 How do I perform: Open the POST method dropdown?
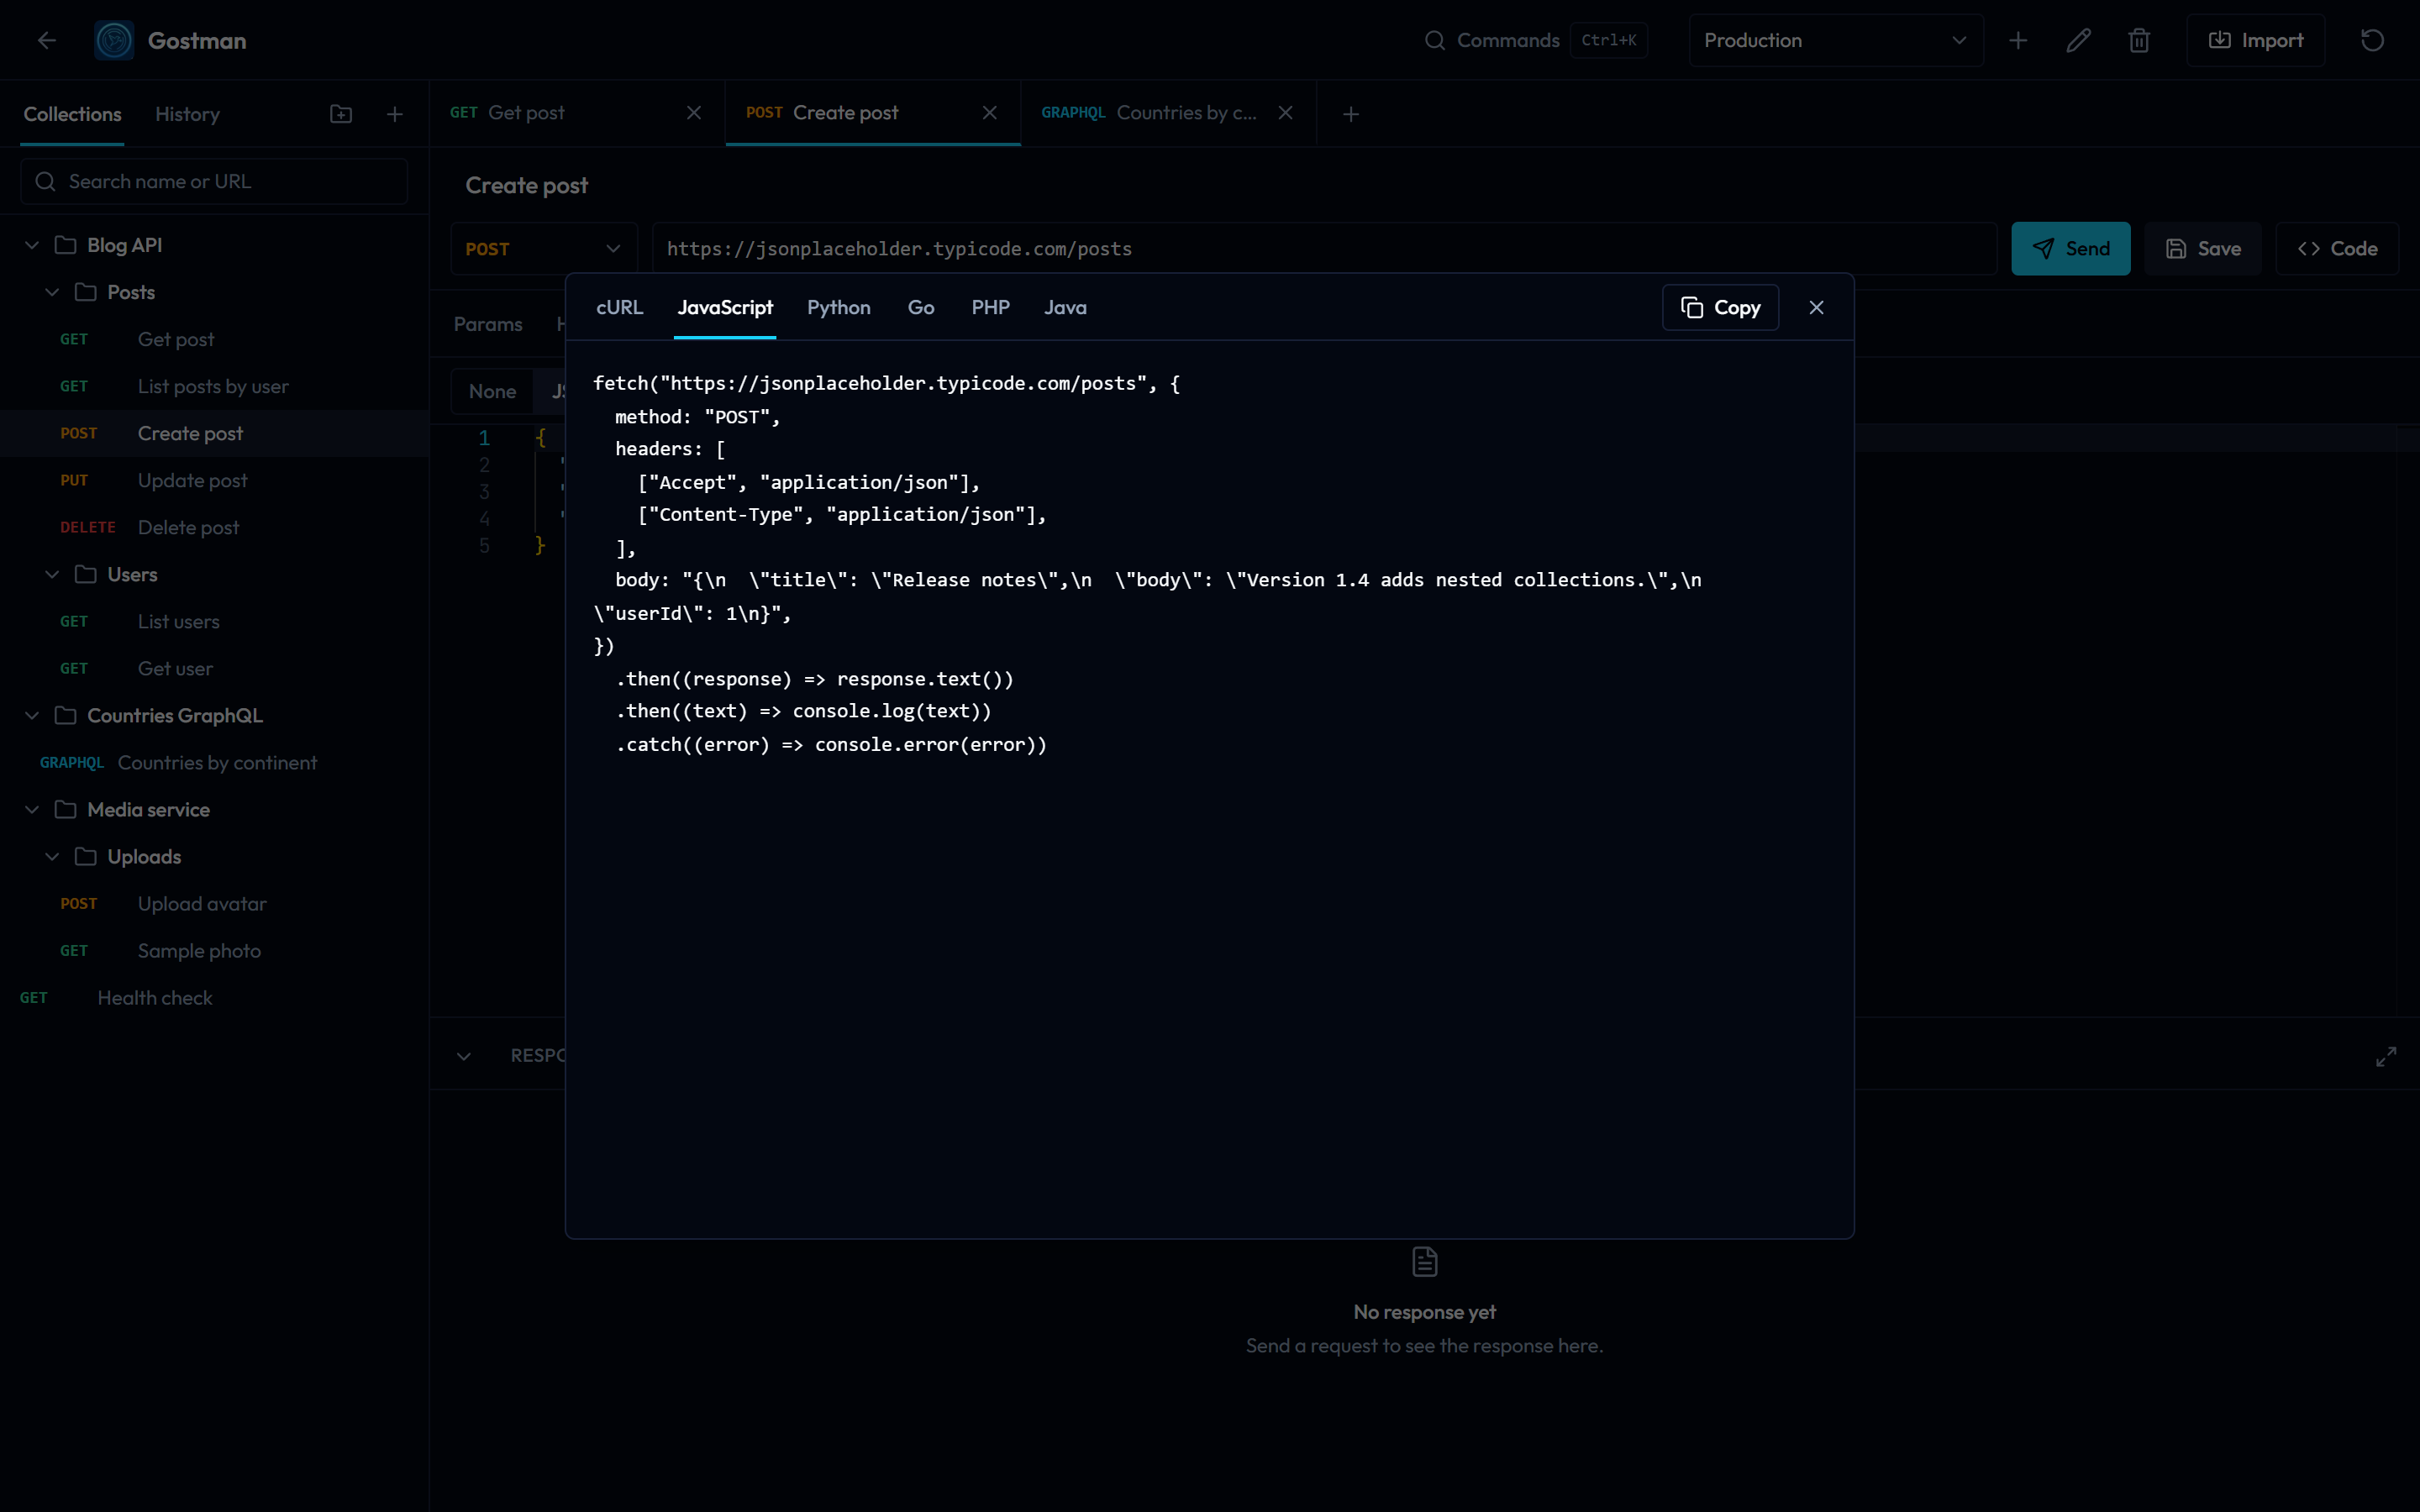pyautogui.click(x=544, y=248)
